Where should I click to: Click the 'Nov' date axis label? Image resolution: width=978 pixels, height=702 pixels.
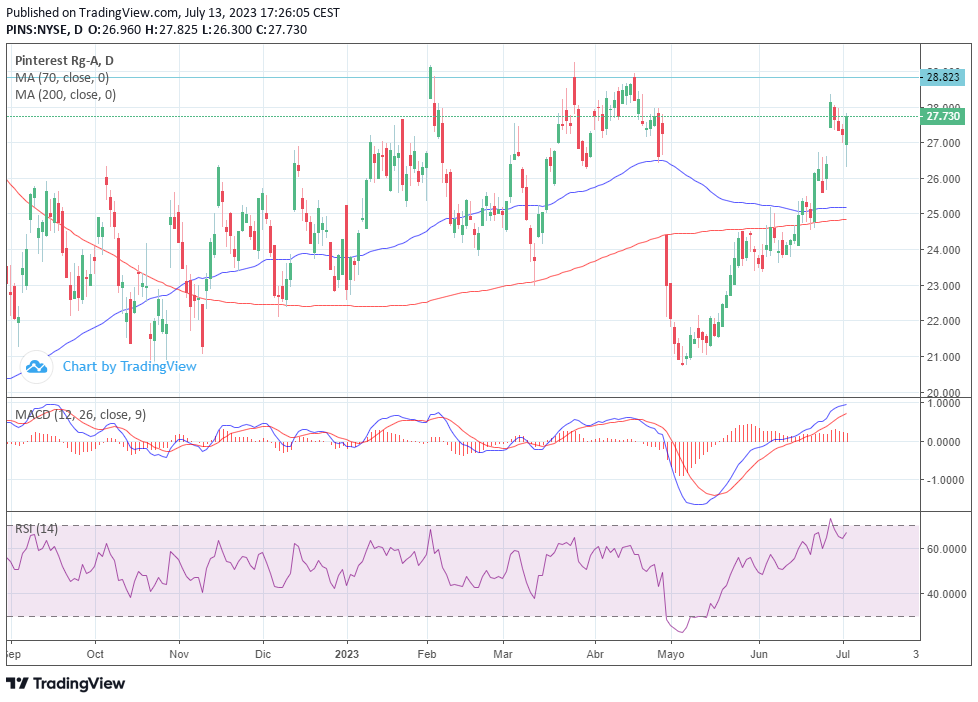coord(179,654)
